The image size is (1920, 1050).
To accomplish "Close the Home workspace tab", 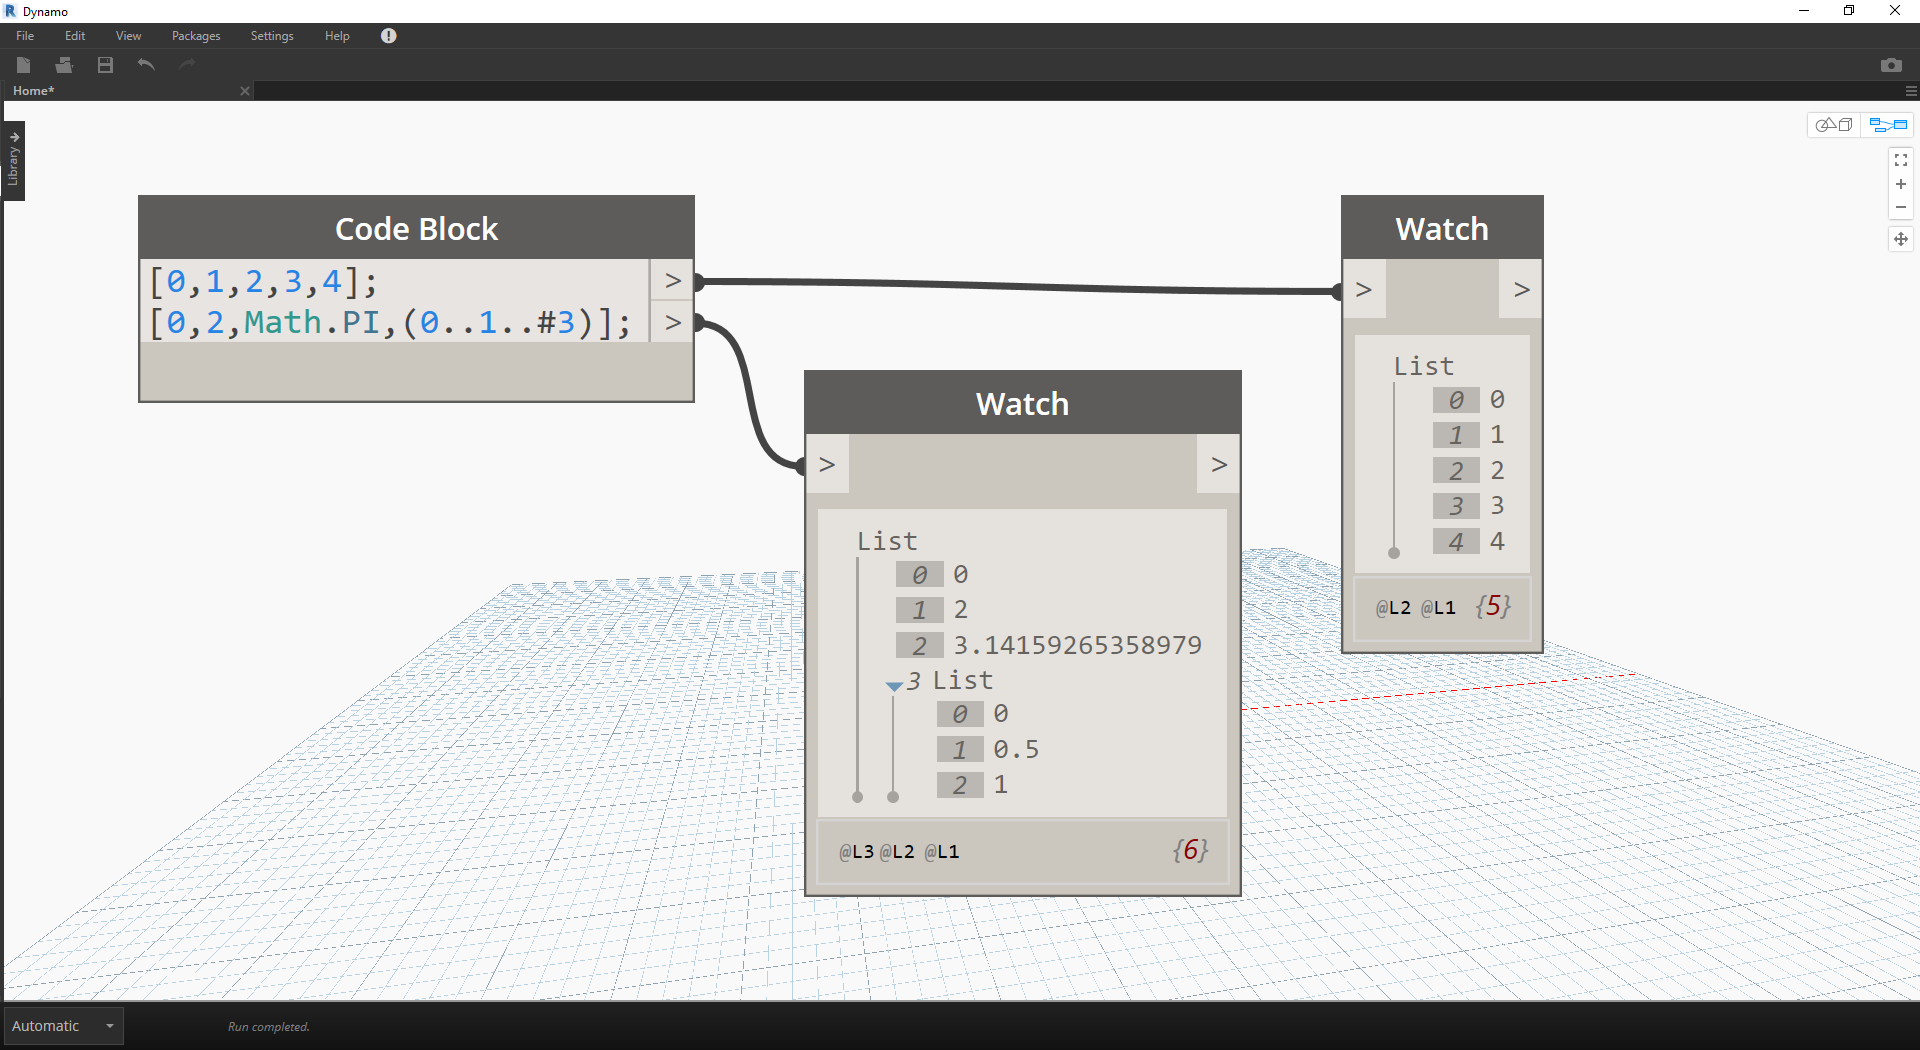I will [245, 91].
